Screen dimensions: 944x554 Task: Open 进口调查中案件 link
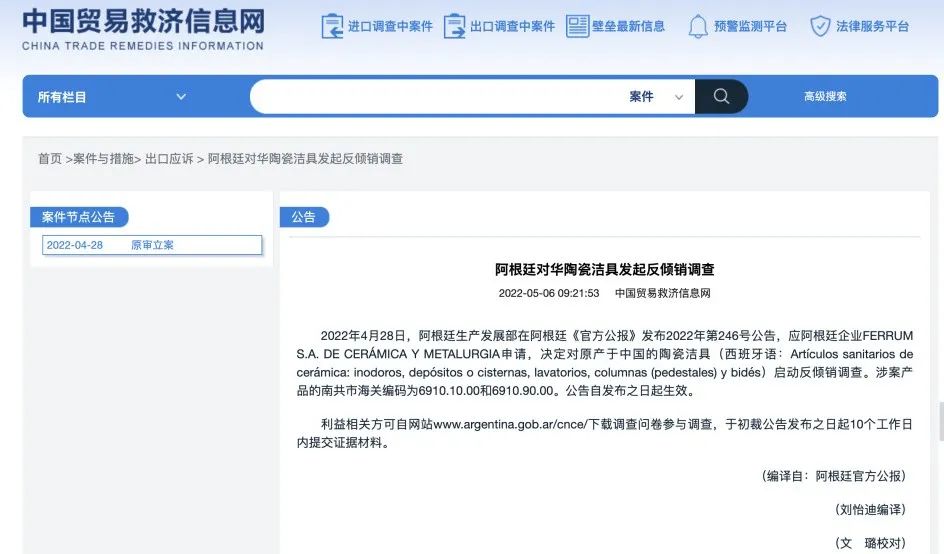[390, 26]
